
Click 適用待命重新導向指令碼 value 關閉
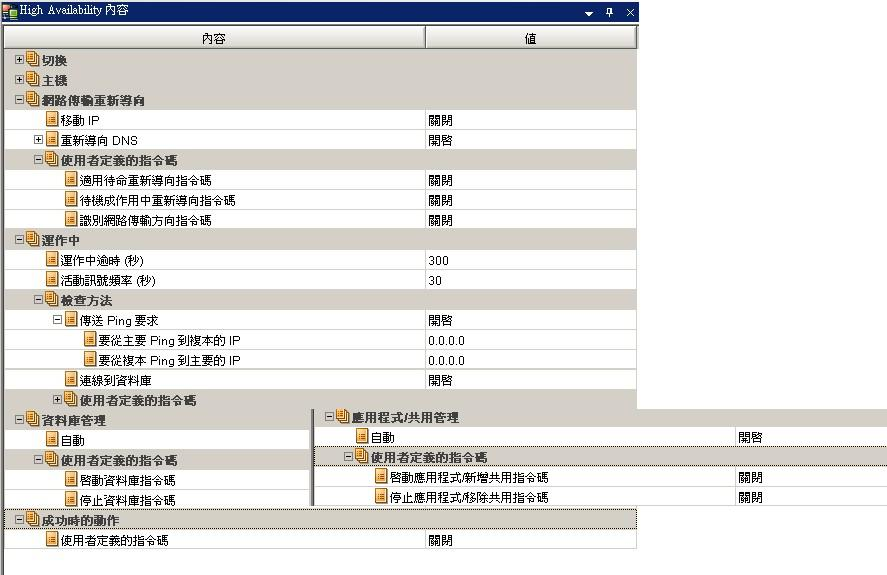coord(440,181)
